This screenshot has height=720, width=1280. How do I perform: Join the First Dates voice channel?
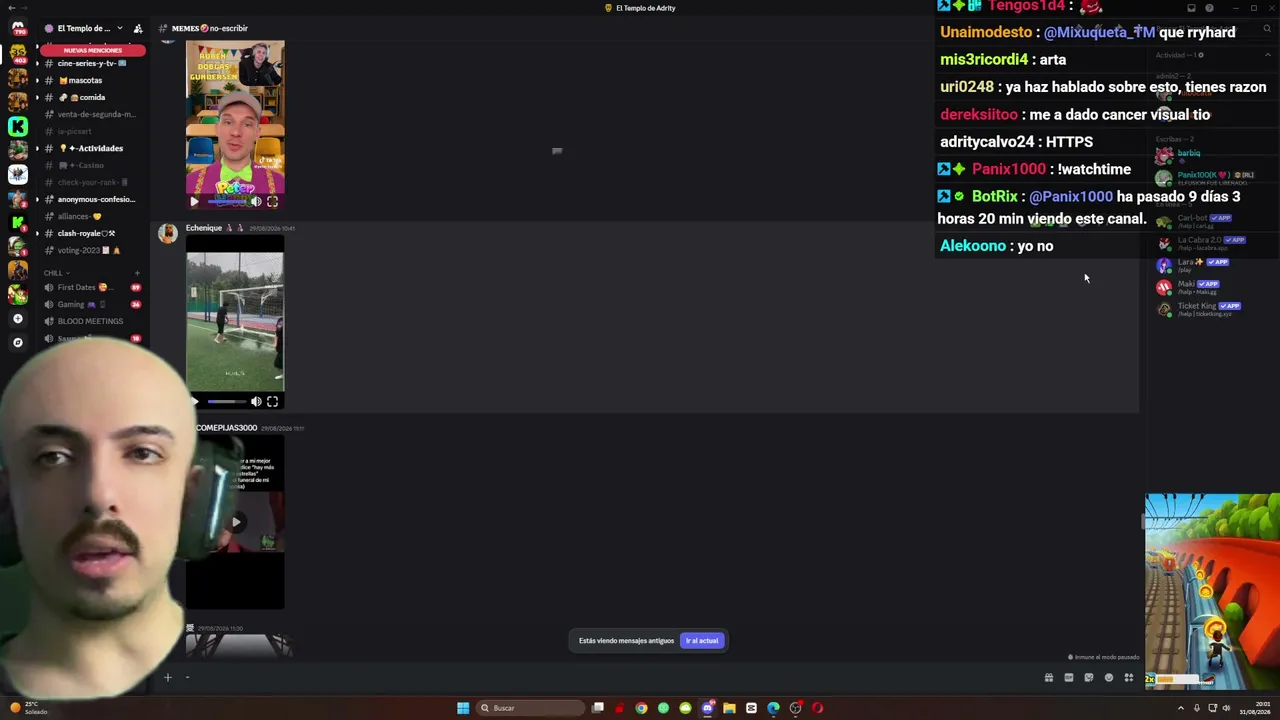coord(91,287)
